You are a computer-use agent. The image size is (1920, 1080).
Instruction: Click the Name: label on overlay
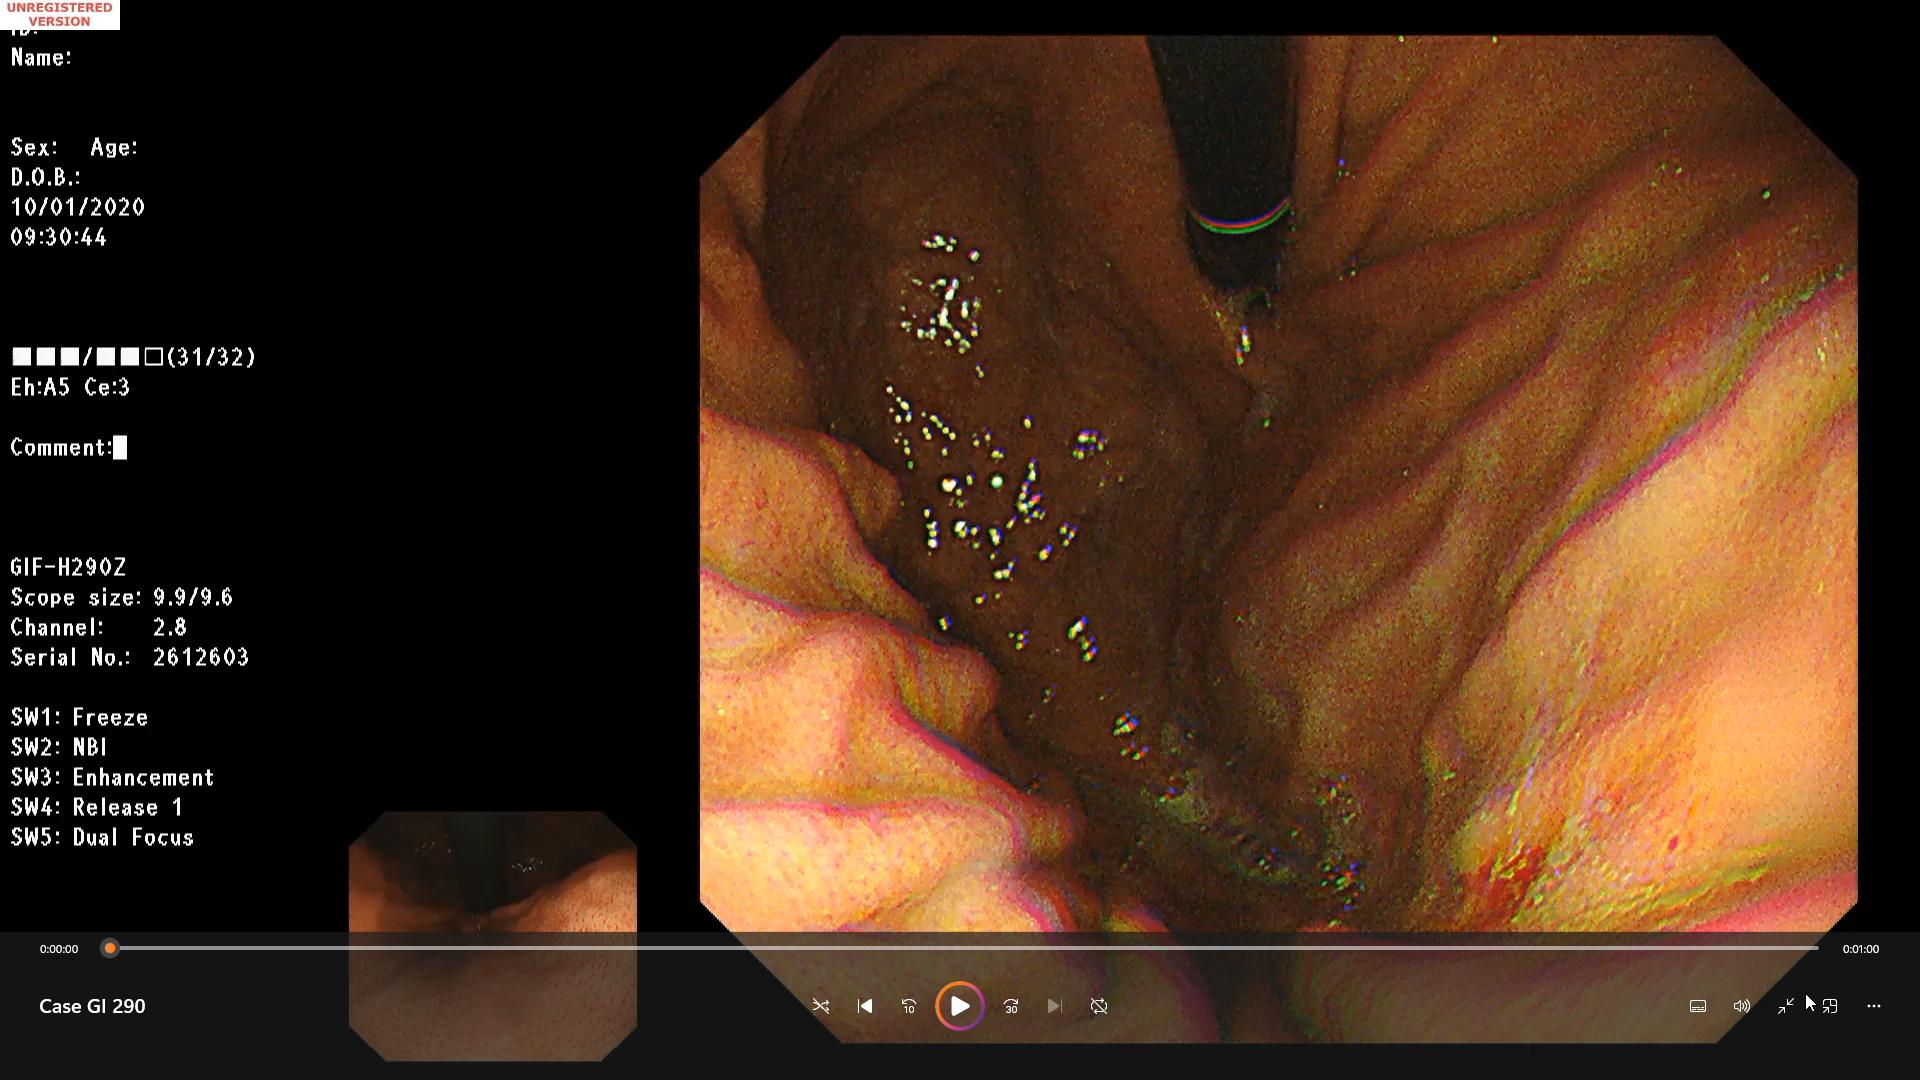point(41,57)
